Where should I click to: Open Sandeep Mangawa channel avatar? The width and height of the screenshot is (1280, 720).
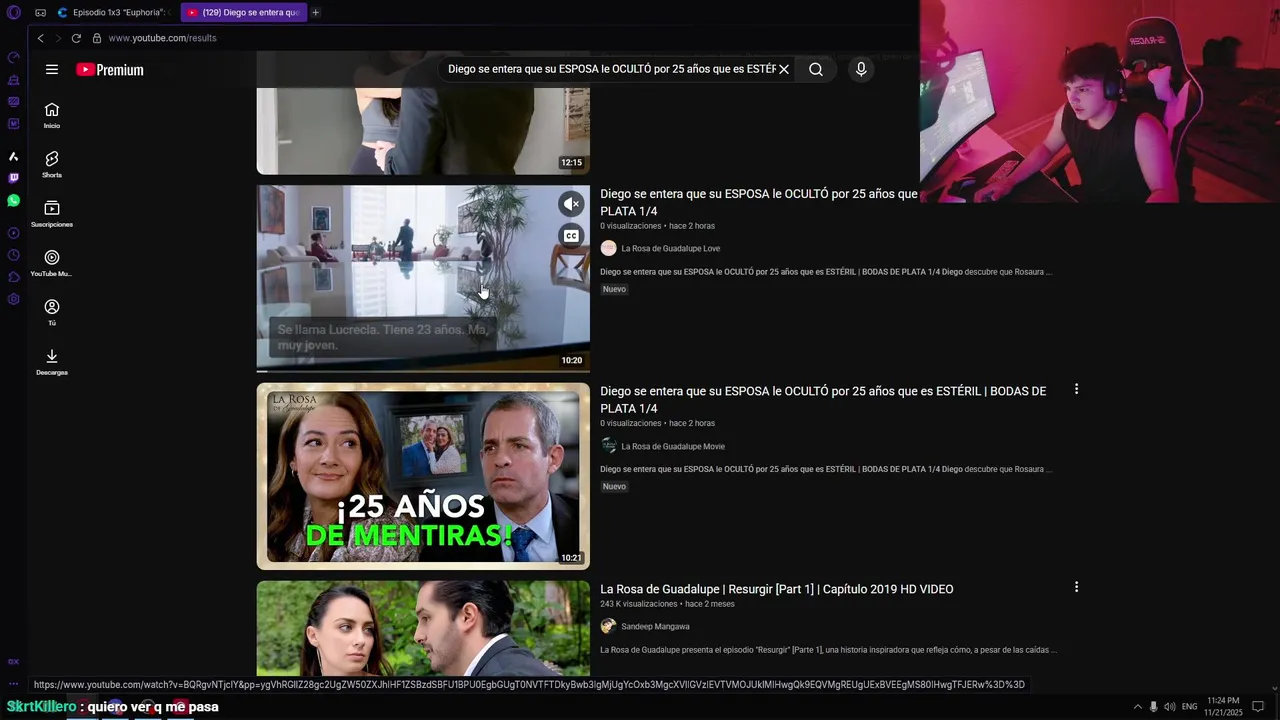[x=608, y=626]
